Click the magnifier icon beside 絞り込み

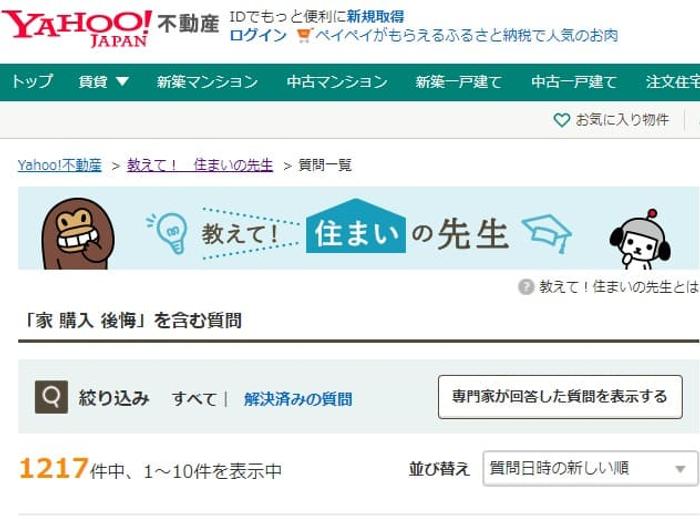click(x=51, y=397)
